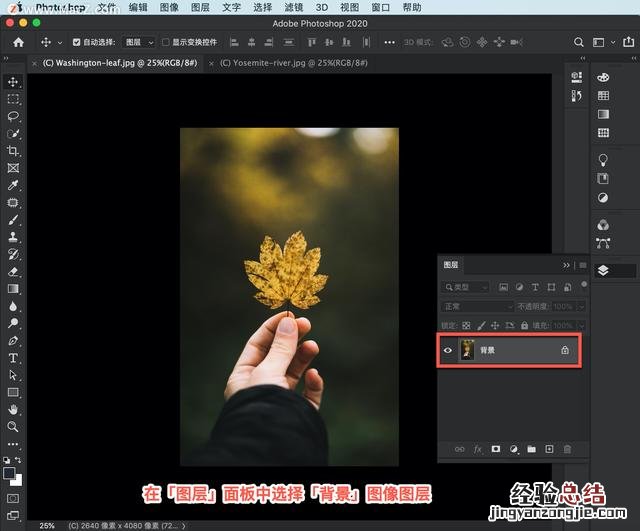640x531 pixels.
Task: Uncheck the 自动选择 checkbox
Action: click(77, 43)
